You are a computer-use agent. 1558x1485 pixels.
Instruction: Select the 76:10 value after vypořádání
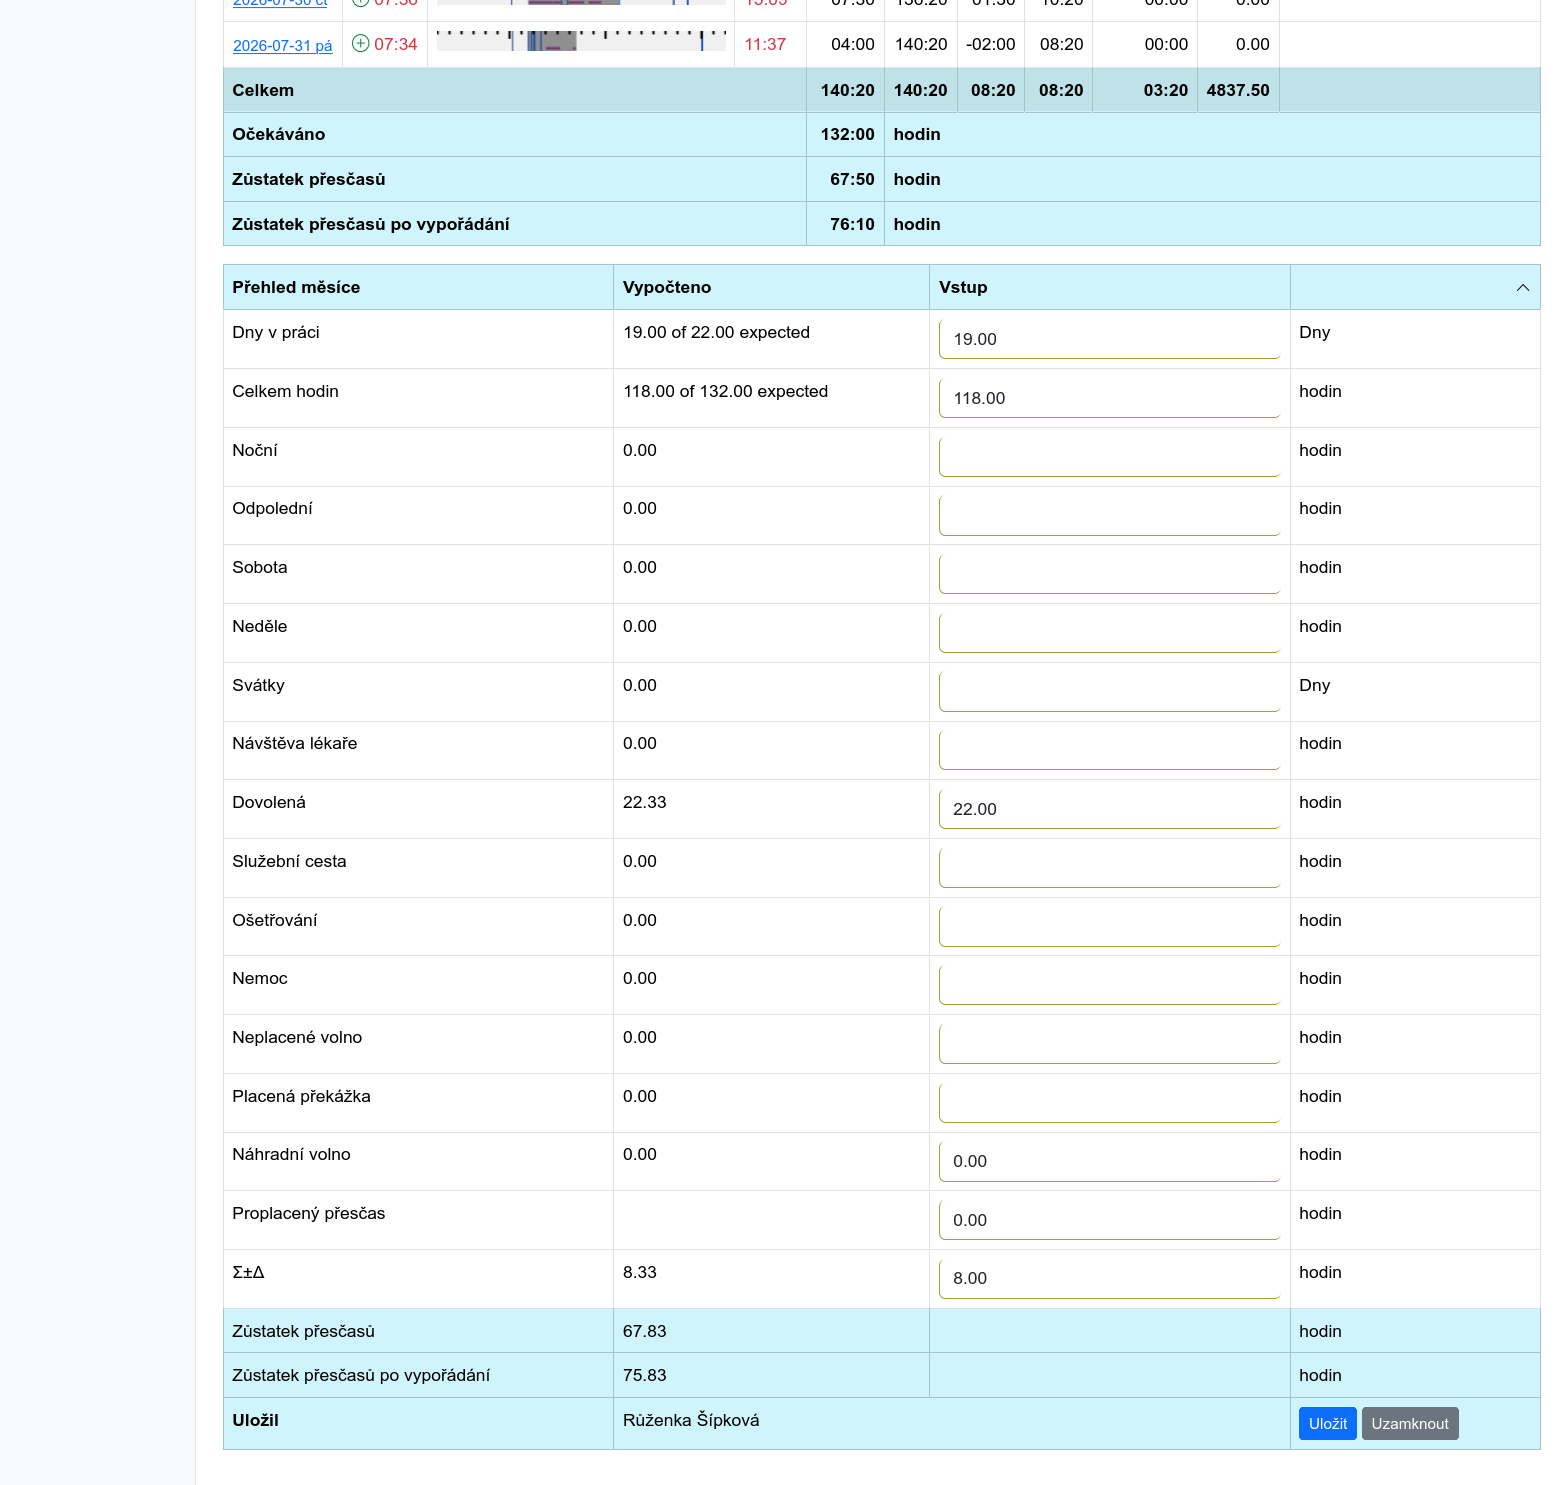pyautogui.click(x=852, y=225)
